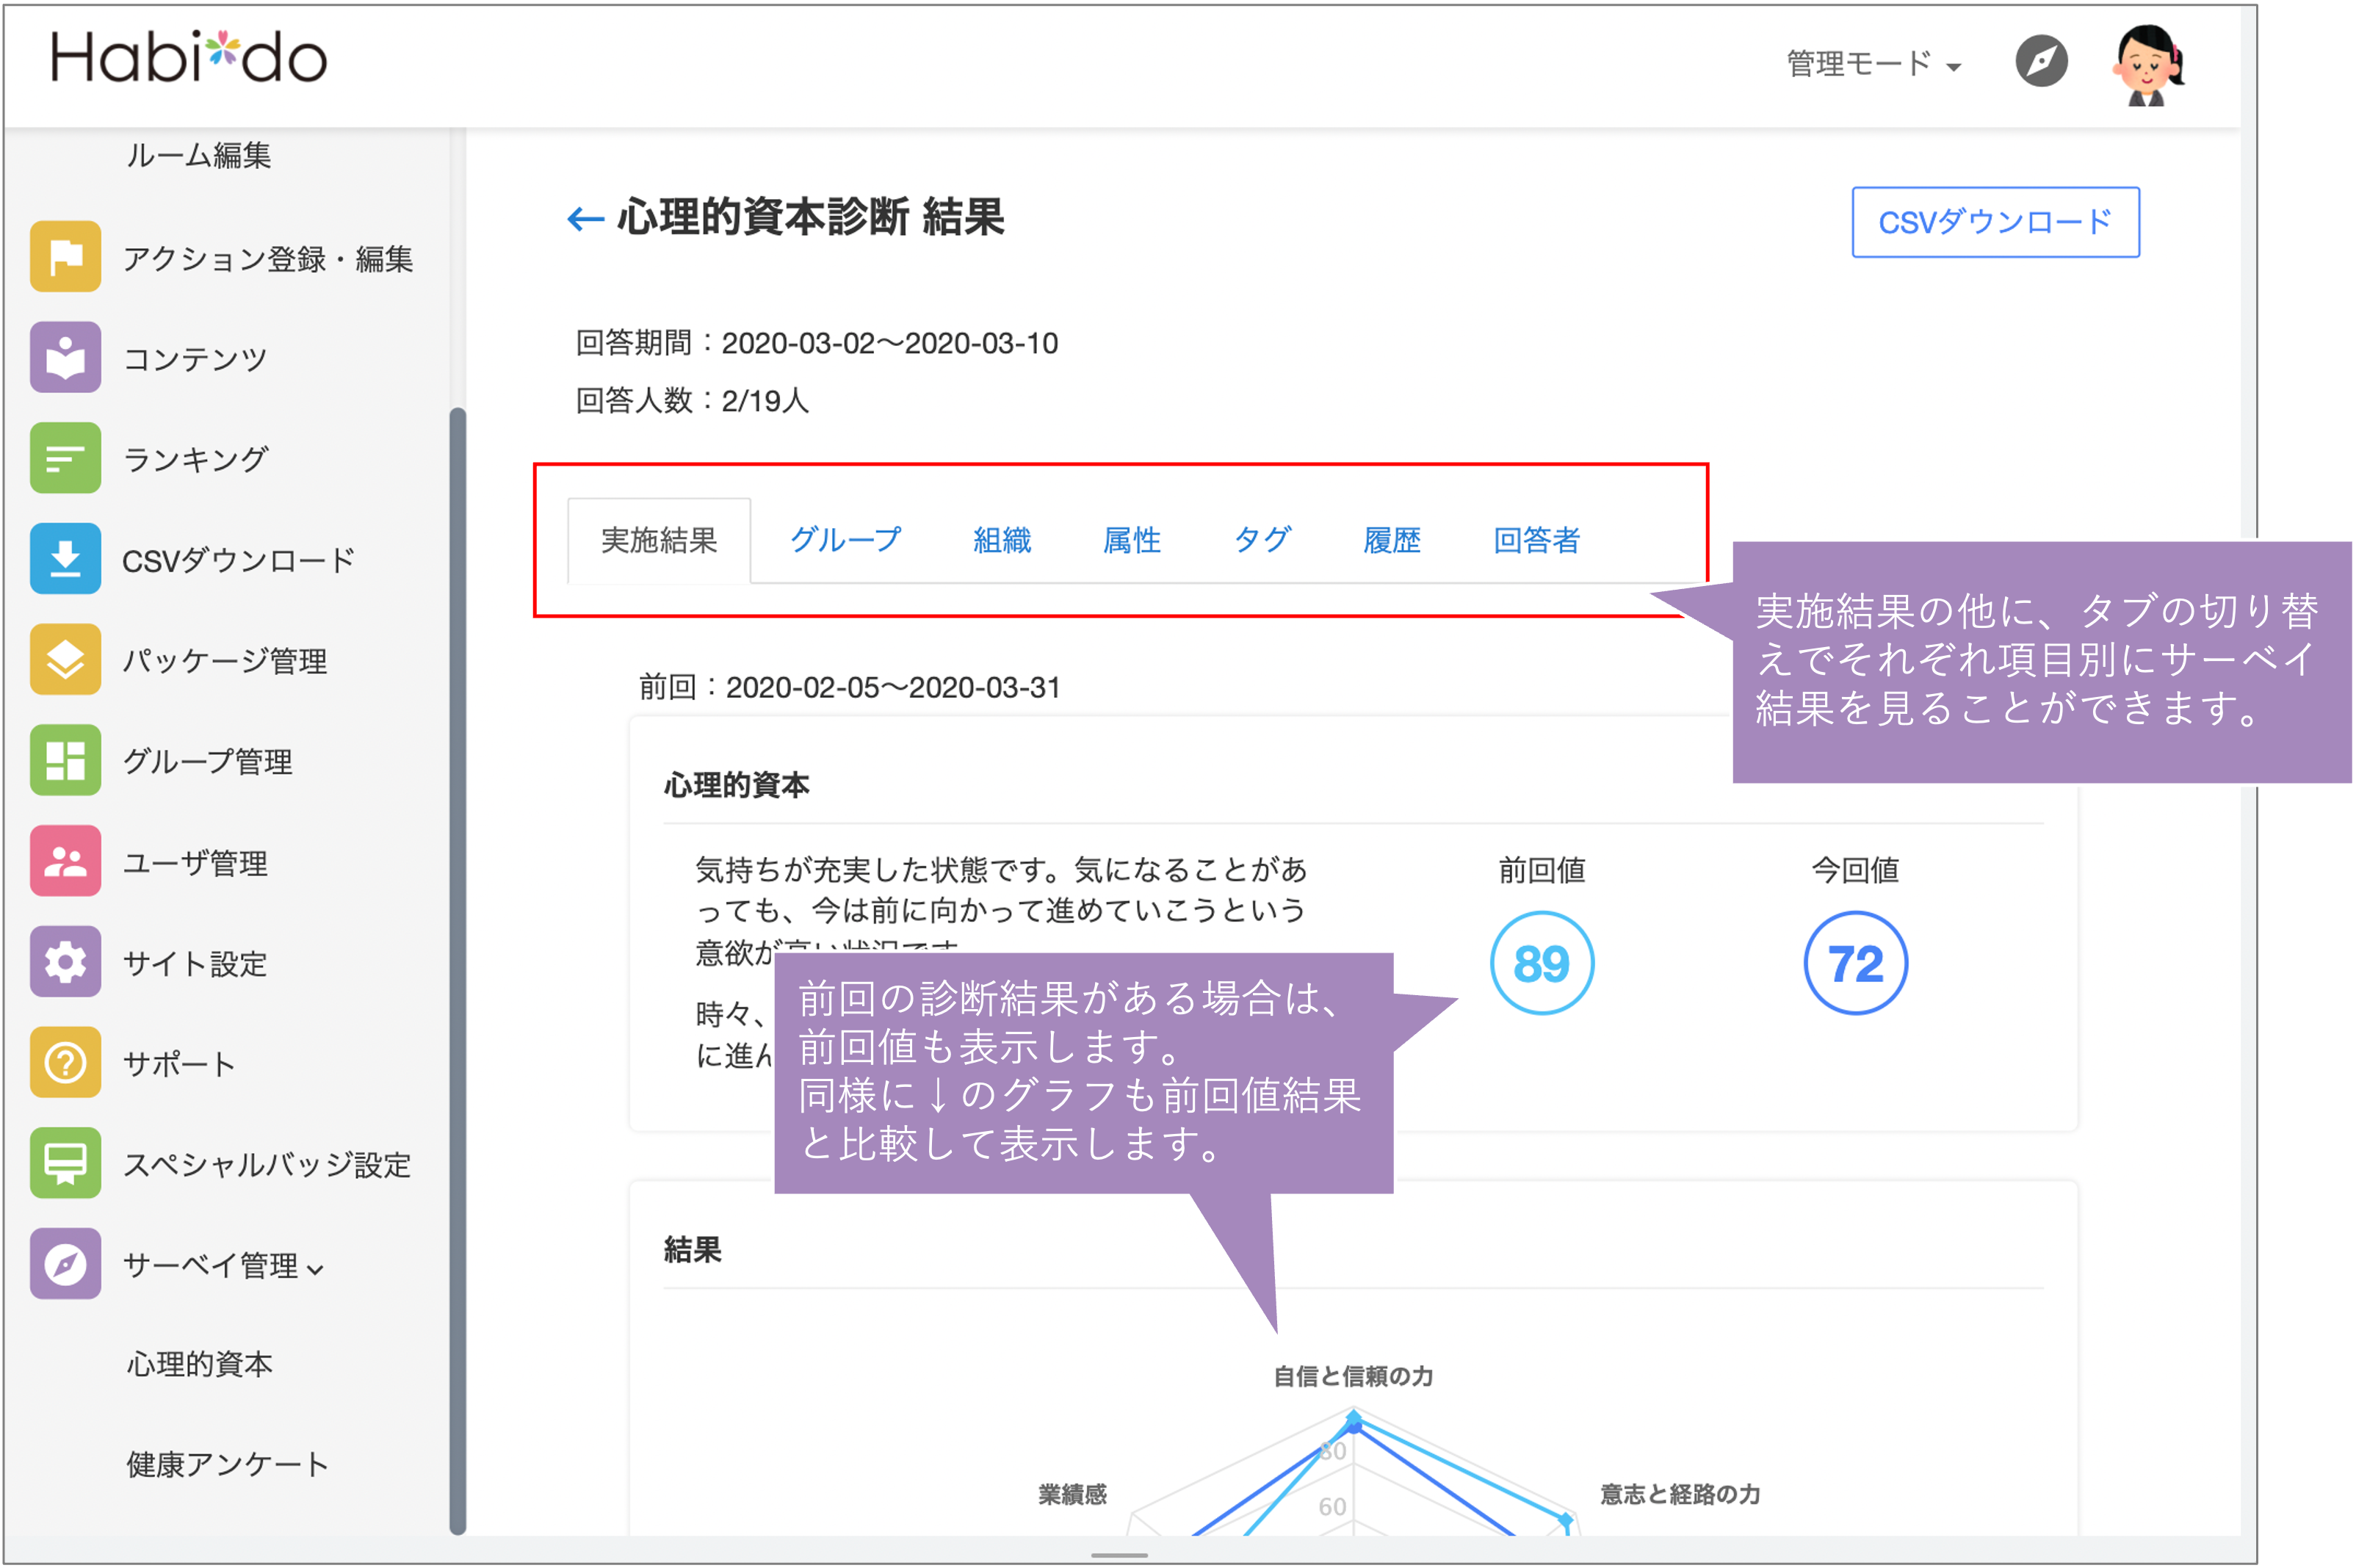Open スペシャルバッジ設定 menu label

point(267,1165)
